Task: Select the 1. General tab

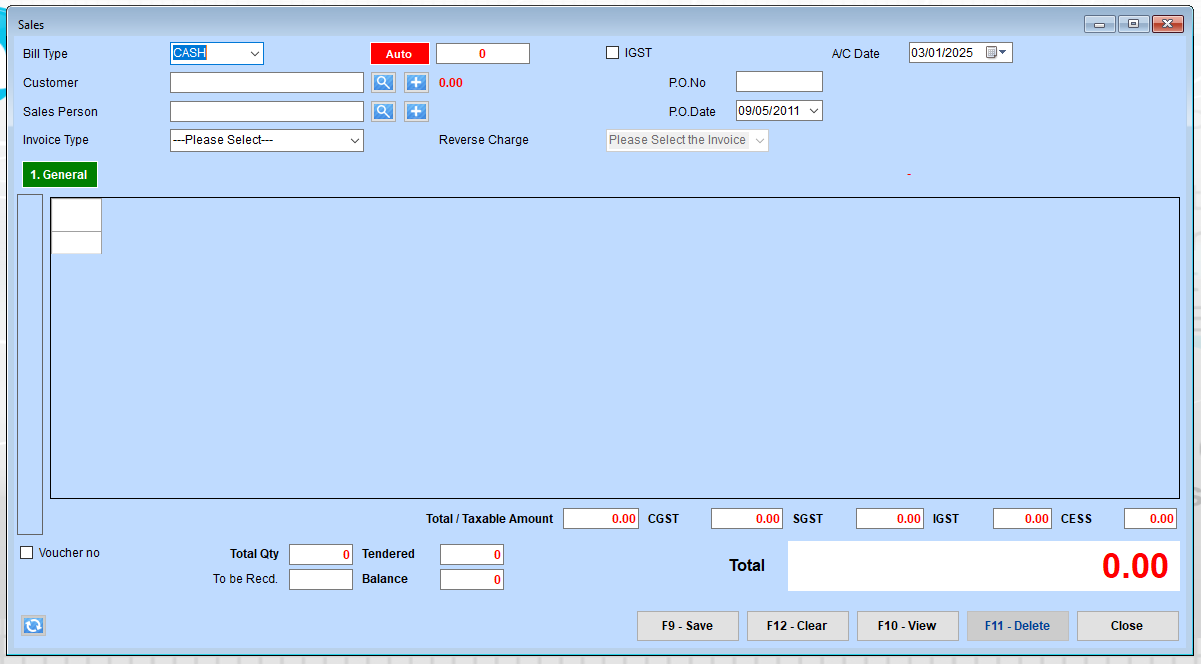Action: coord(59,175)
